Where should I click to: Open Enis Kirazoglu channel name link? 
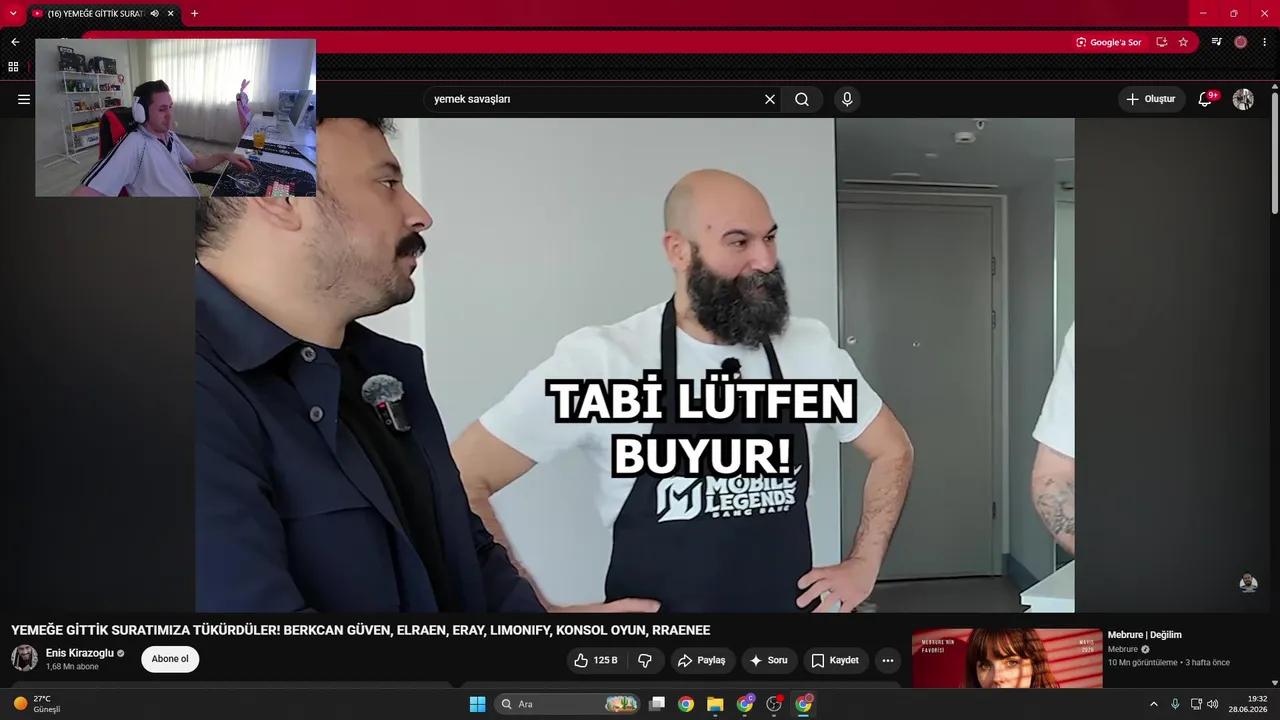[x=80, y=653]
